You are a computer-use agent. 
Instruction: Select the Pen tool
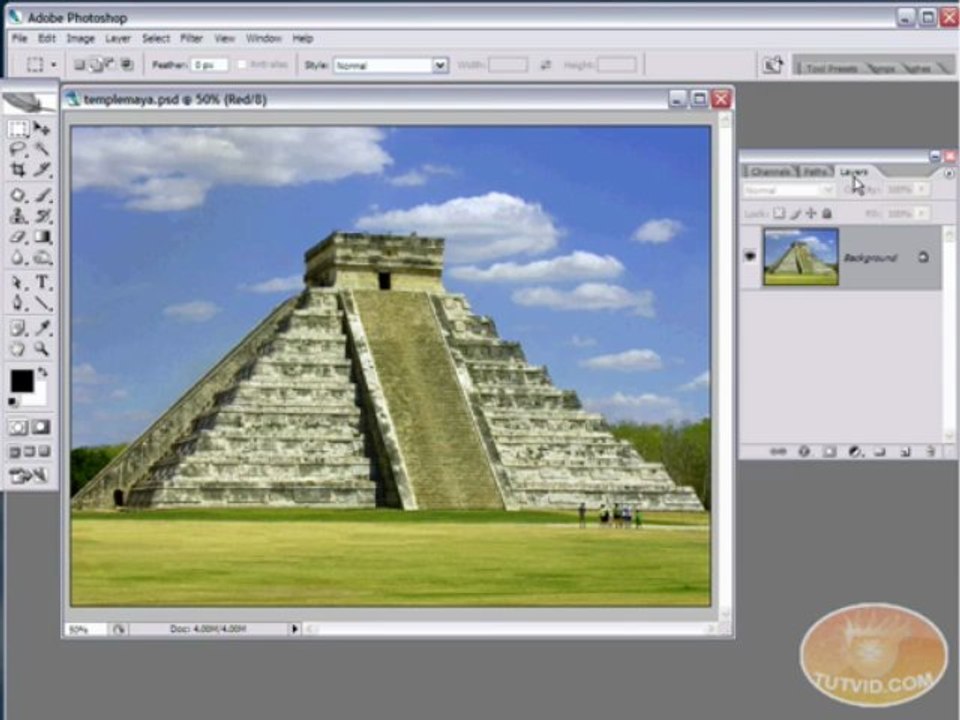pos(18,303)
